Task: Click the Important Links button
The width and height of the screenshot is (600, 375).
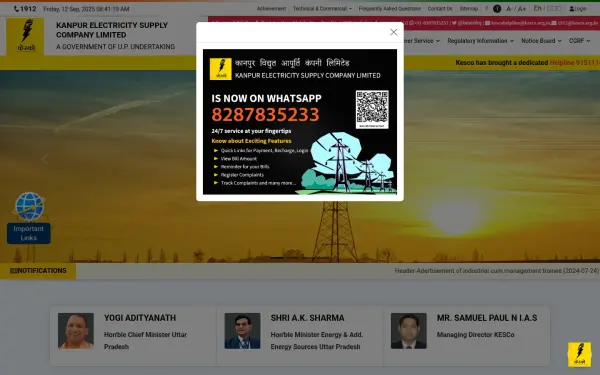Action: point(29,233)
